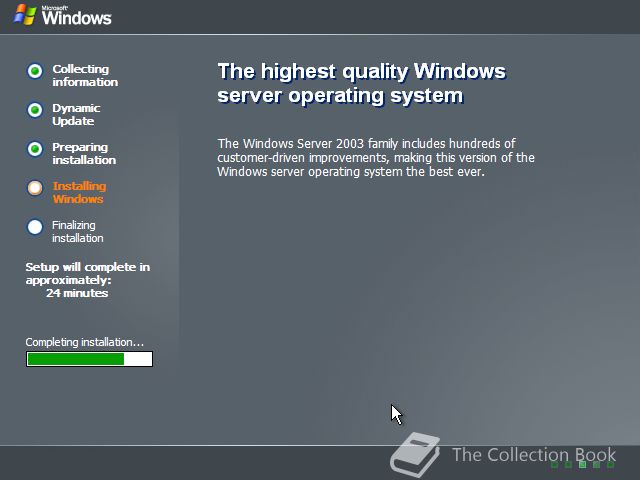Image resolution: width=640 pixels, height=480 pixels.
Task: Select the Dynamic Update step indicator
Action: pos(35,110)
